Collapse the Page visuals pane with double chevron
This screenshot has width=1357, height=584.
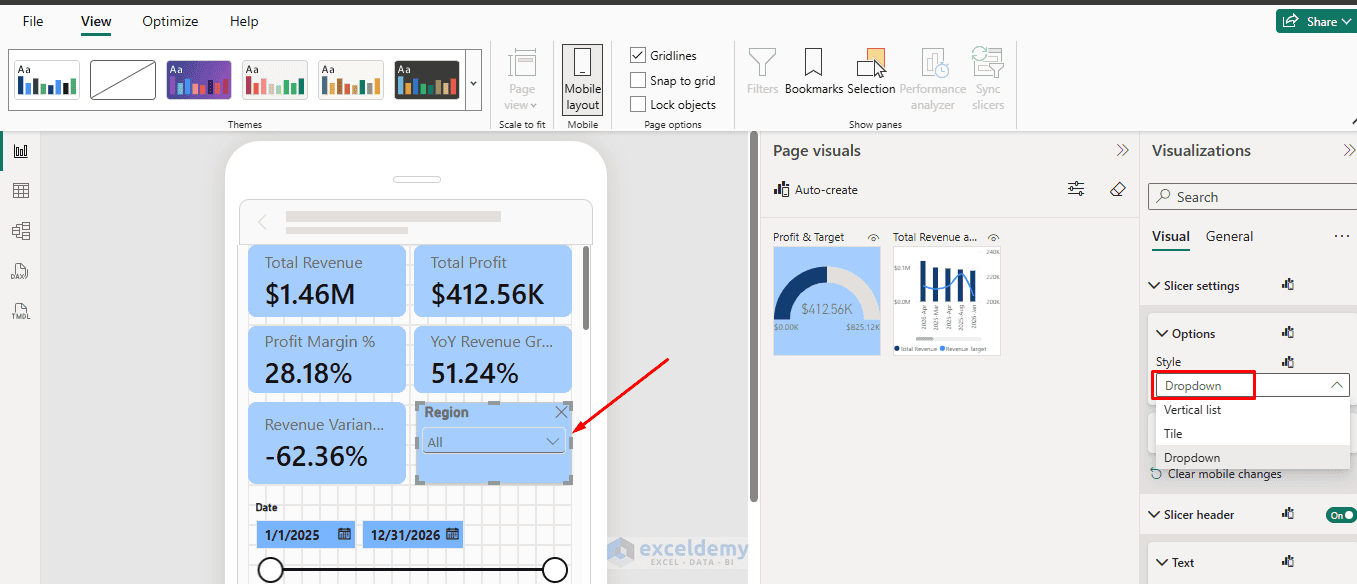[1122, 151]
